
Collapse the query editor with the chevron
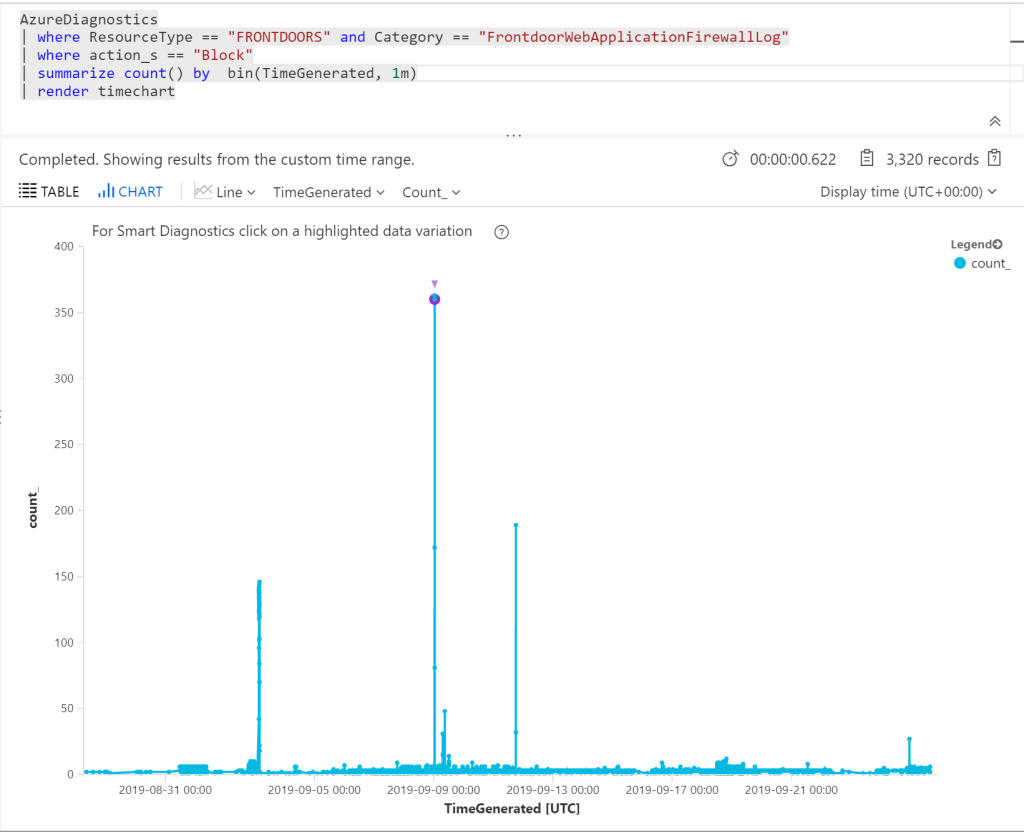[995, 120]
